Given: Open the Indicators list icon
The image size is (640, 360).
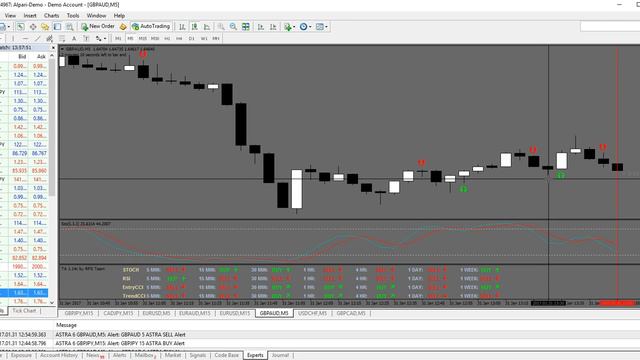Looking at the screenshot, I should point(288,27).
